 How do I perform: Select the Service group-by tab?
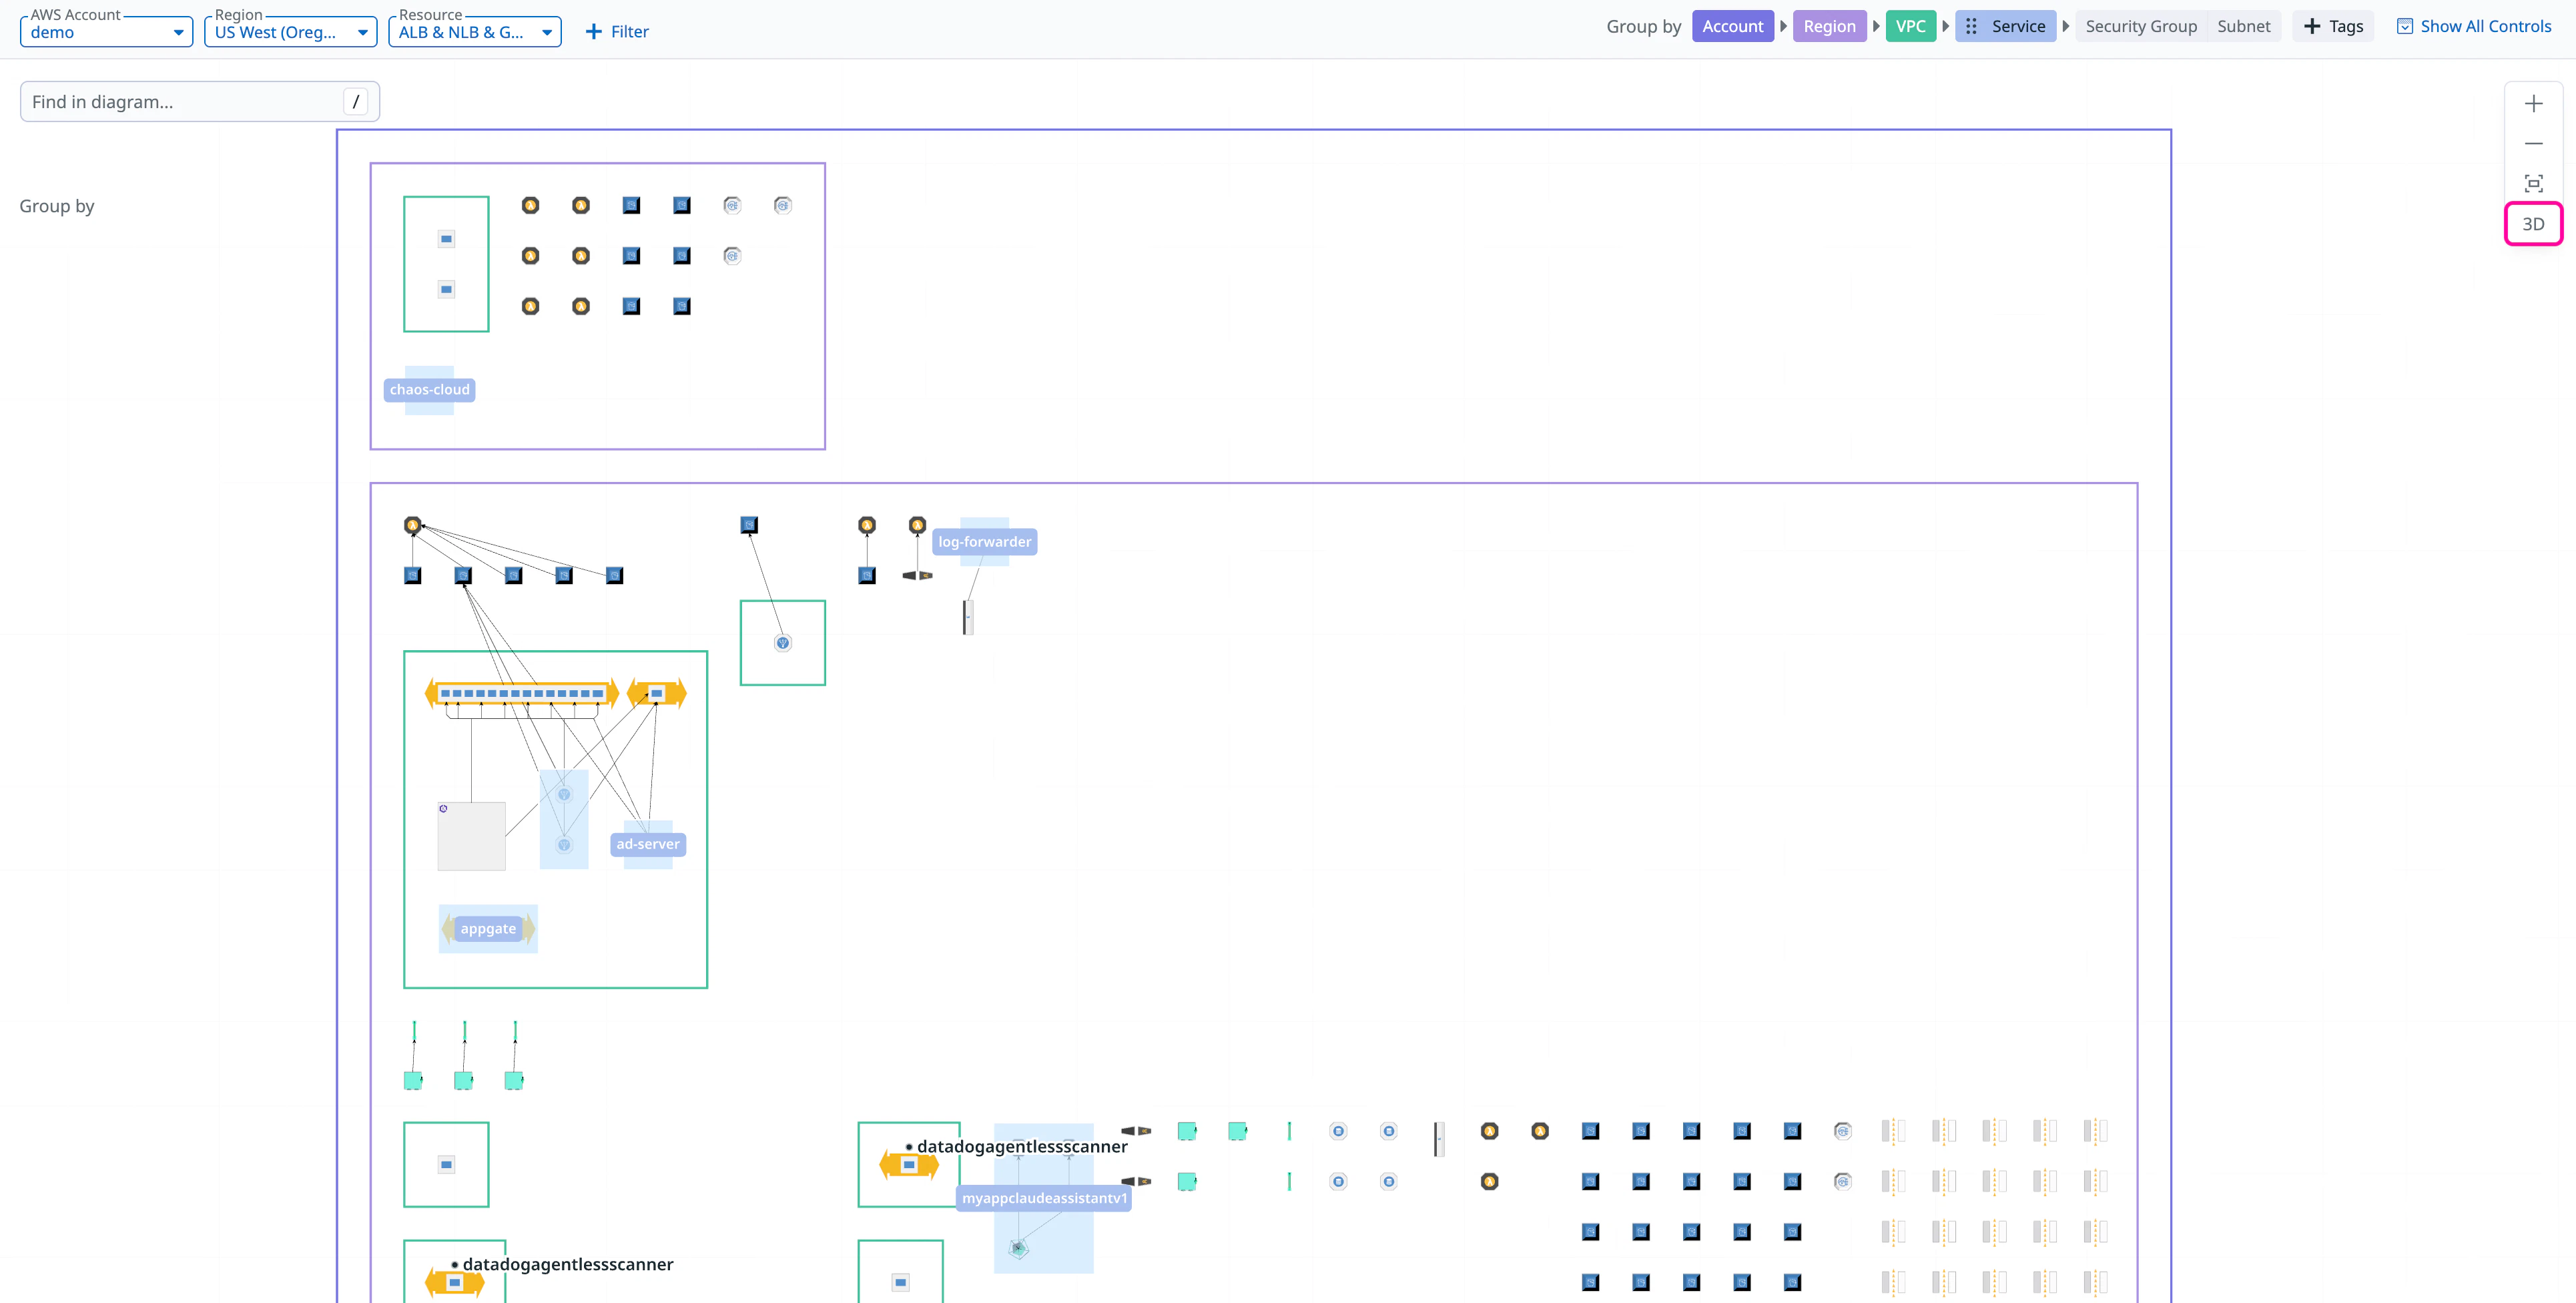click(x=2005, y=27)
